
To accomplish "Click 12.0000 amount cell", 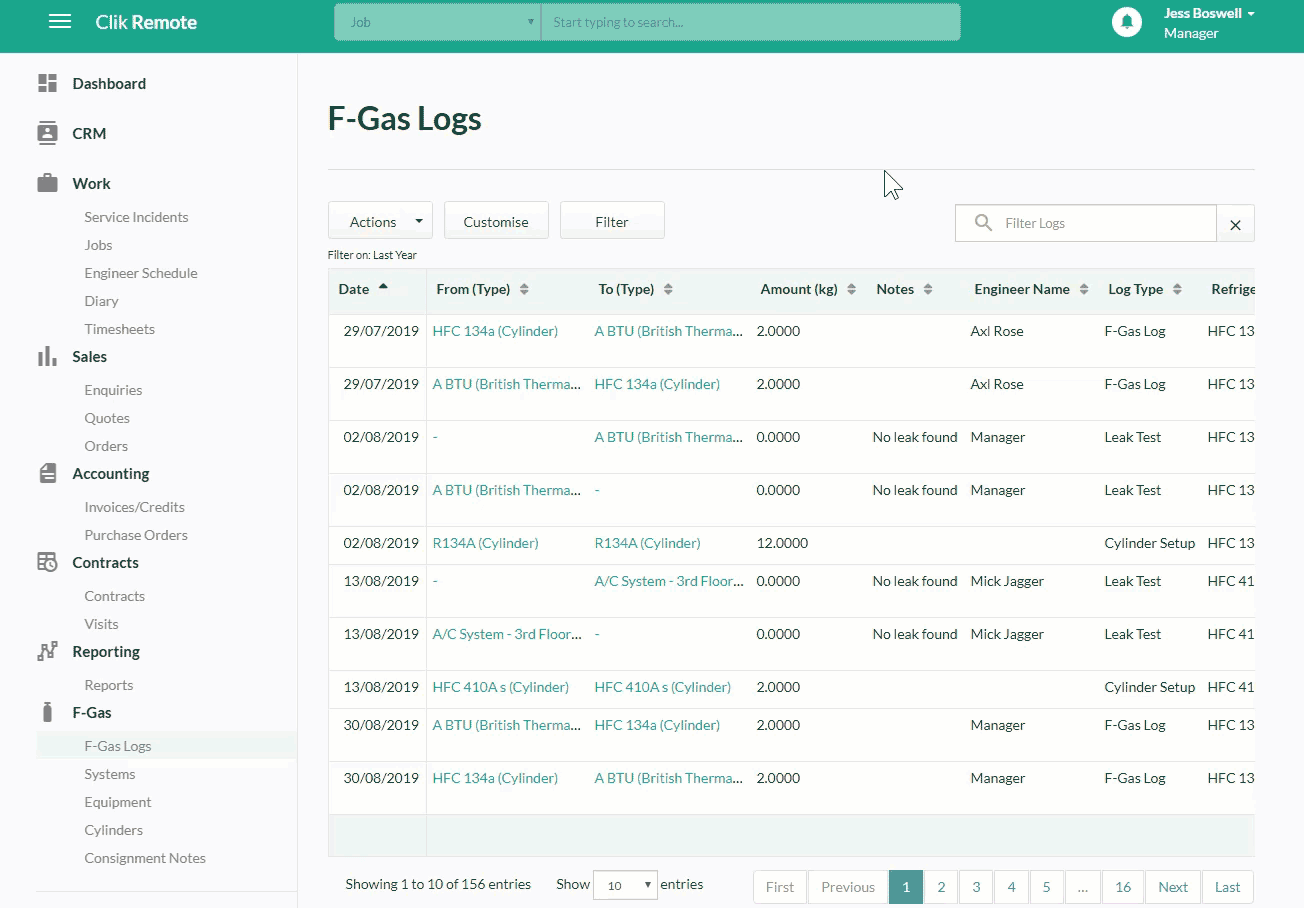I will [x=782, y=543].
